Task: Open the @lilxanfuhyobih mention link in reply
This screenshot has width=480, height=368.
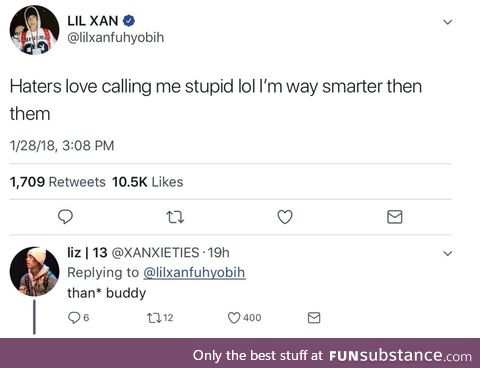Action: pyautogui.click(x=194, y=273)
